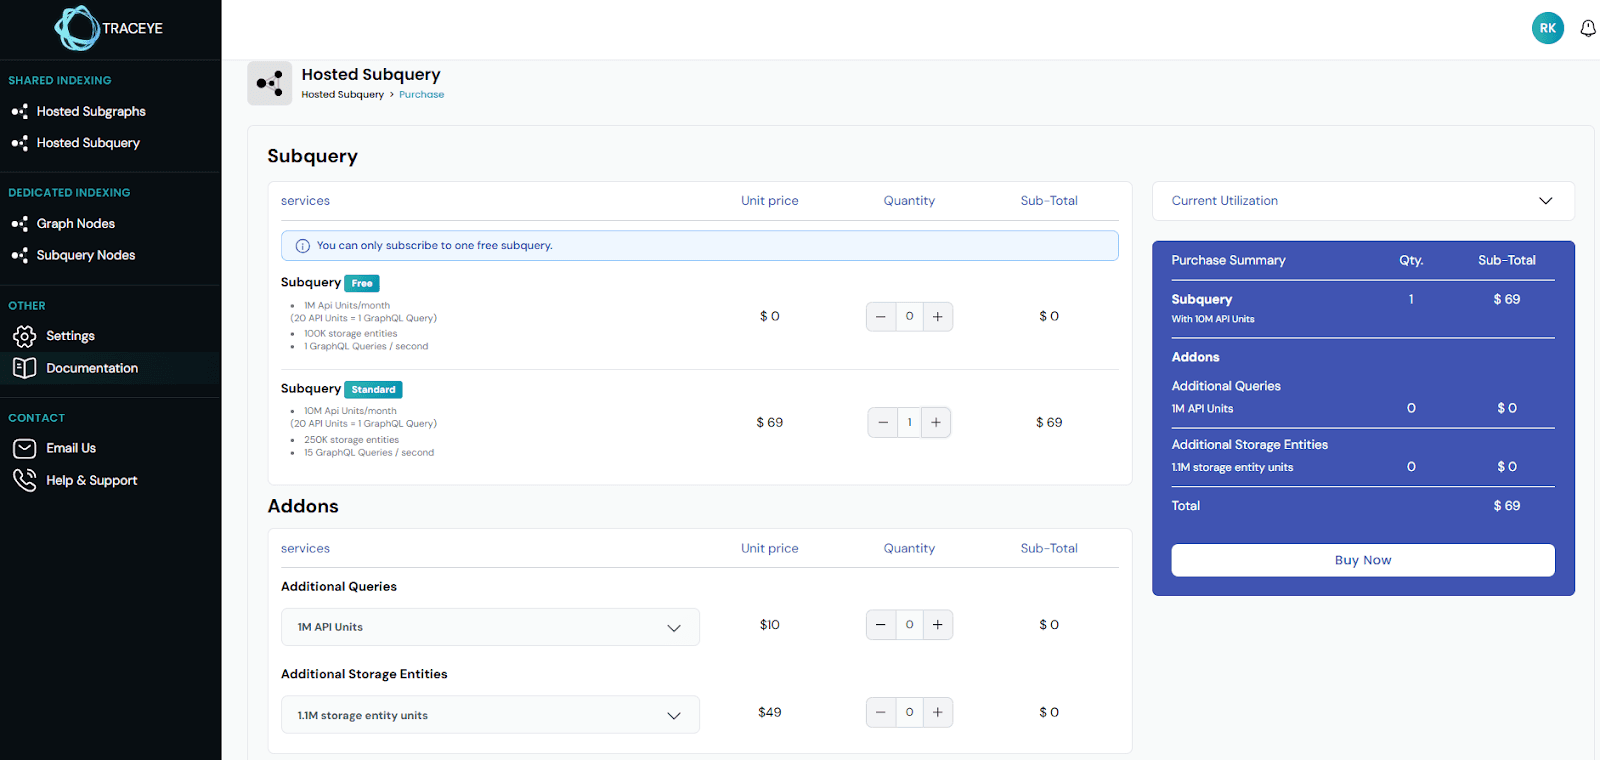Screen dimensions: 1600x760
Task: Click the Buy Now button
Action: (x=1363, y=560)
